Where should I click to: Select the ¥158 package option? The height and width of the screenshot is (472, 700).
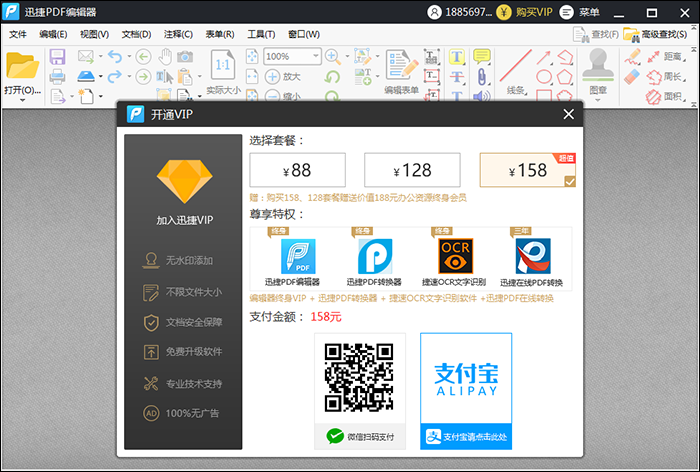click(527, 170)
